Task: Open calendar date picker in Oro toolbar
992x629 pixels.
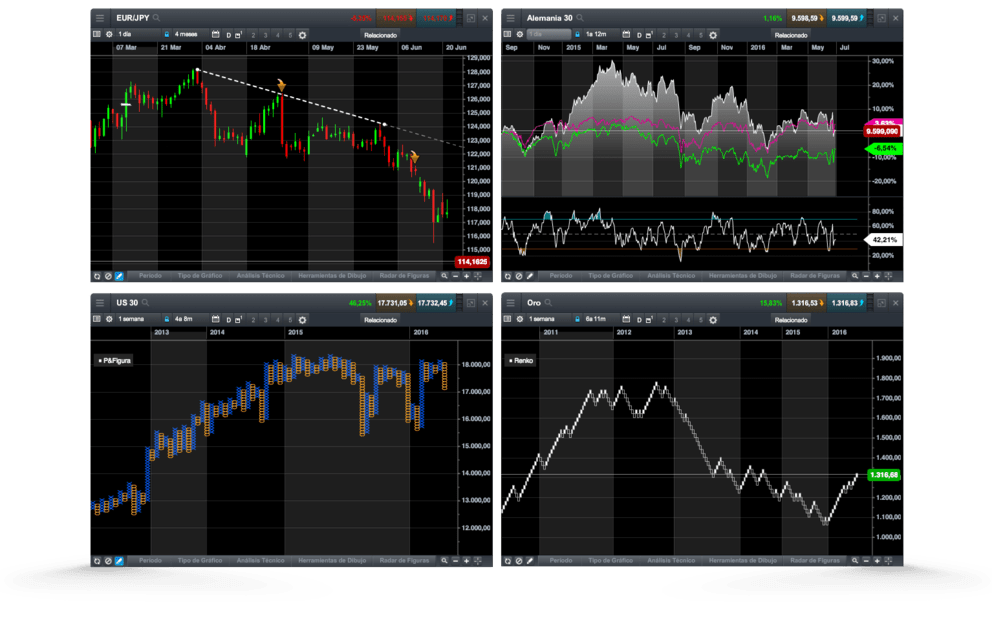Action: [x=626, y=320]
